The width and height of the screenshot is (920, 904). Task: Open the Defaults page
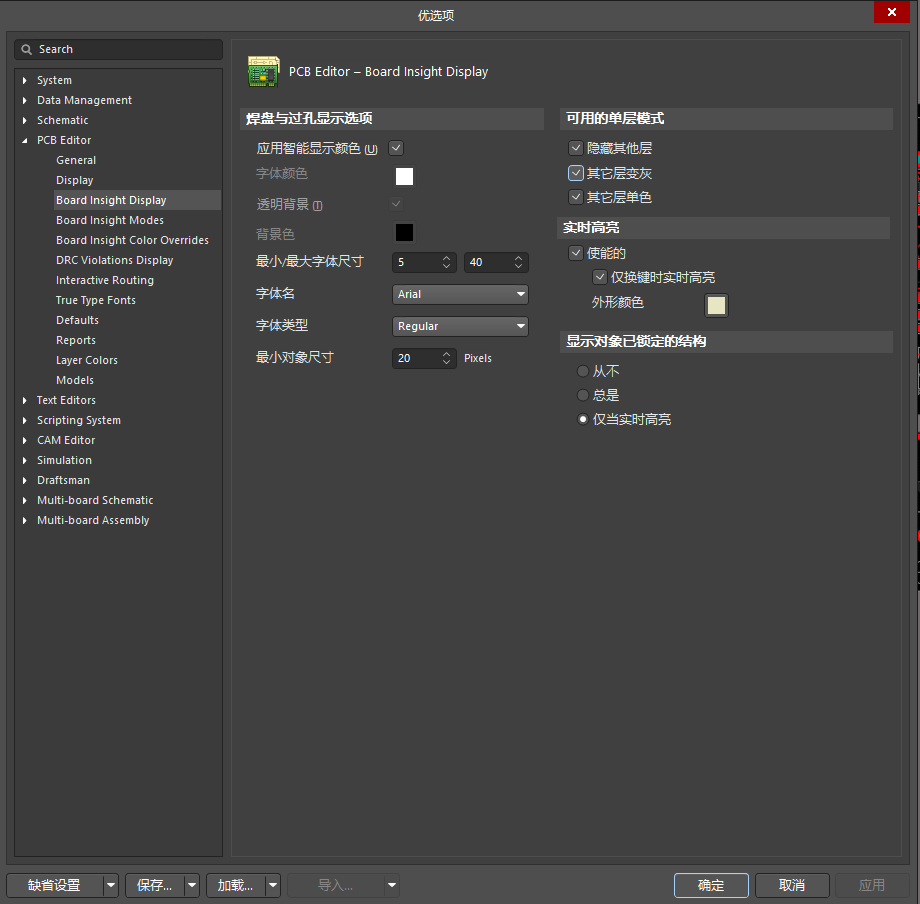[77, 320]
